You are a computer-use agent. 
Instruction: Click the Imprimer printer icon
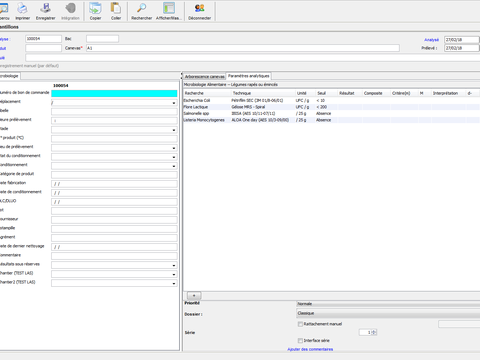tap(22, 8)
